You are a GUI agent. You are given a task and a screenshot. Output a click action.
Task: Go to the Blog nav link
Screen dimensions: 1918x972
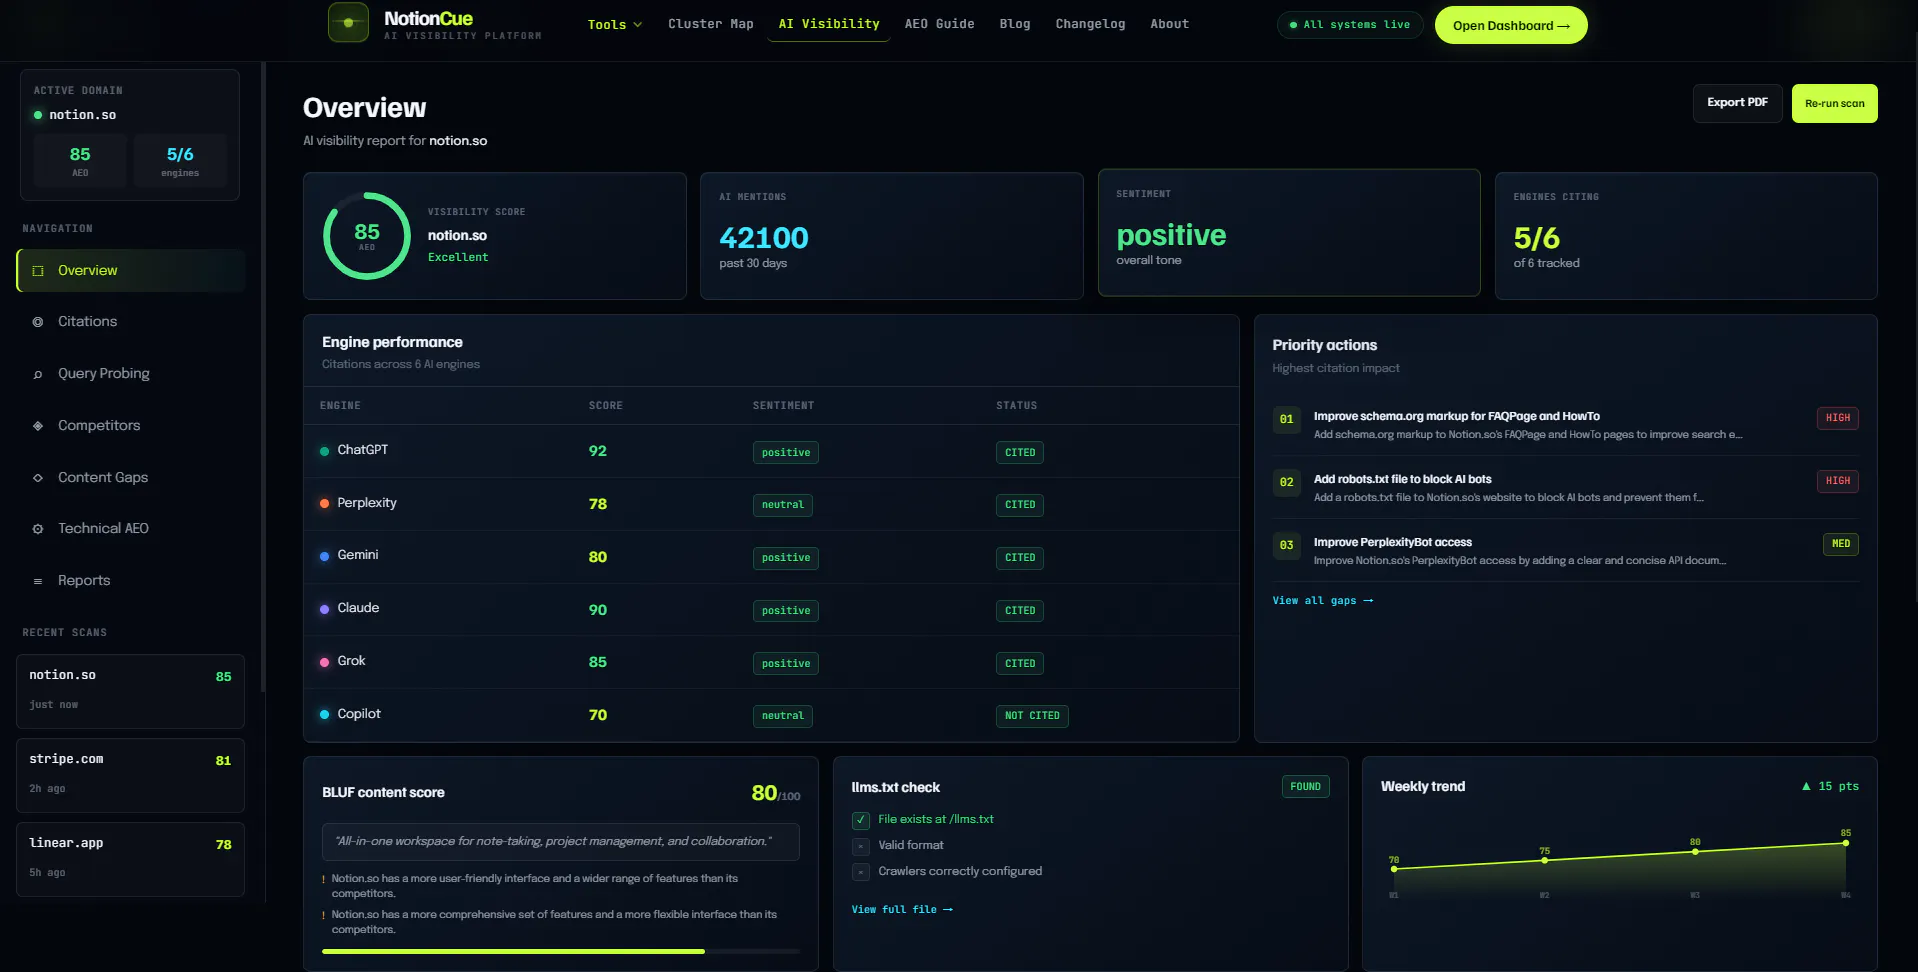tap(1015, 24)
